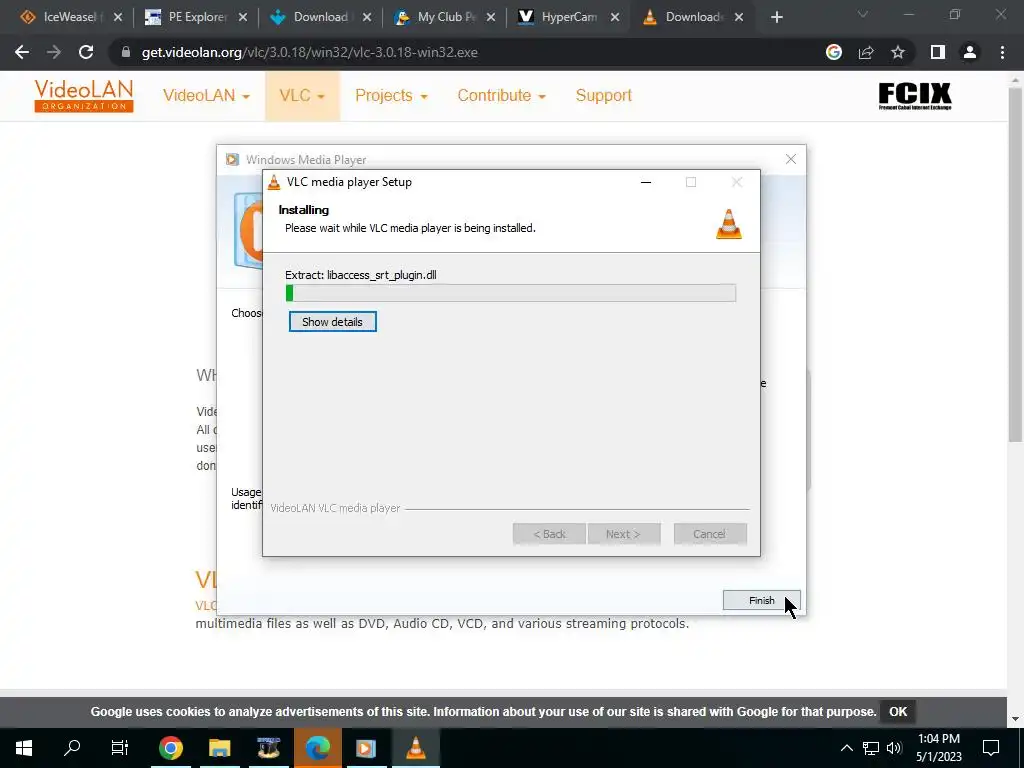The image size is (1024, 768).
Task: Click the VLC cone icon in Setup header
Action: 729,224
